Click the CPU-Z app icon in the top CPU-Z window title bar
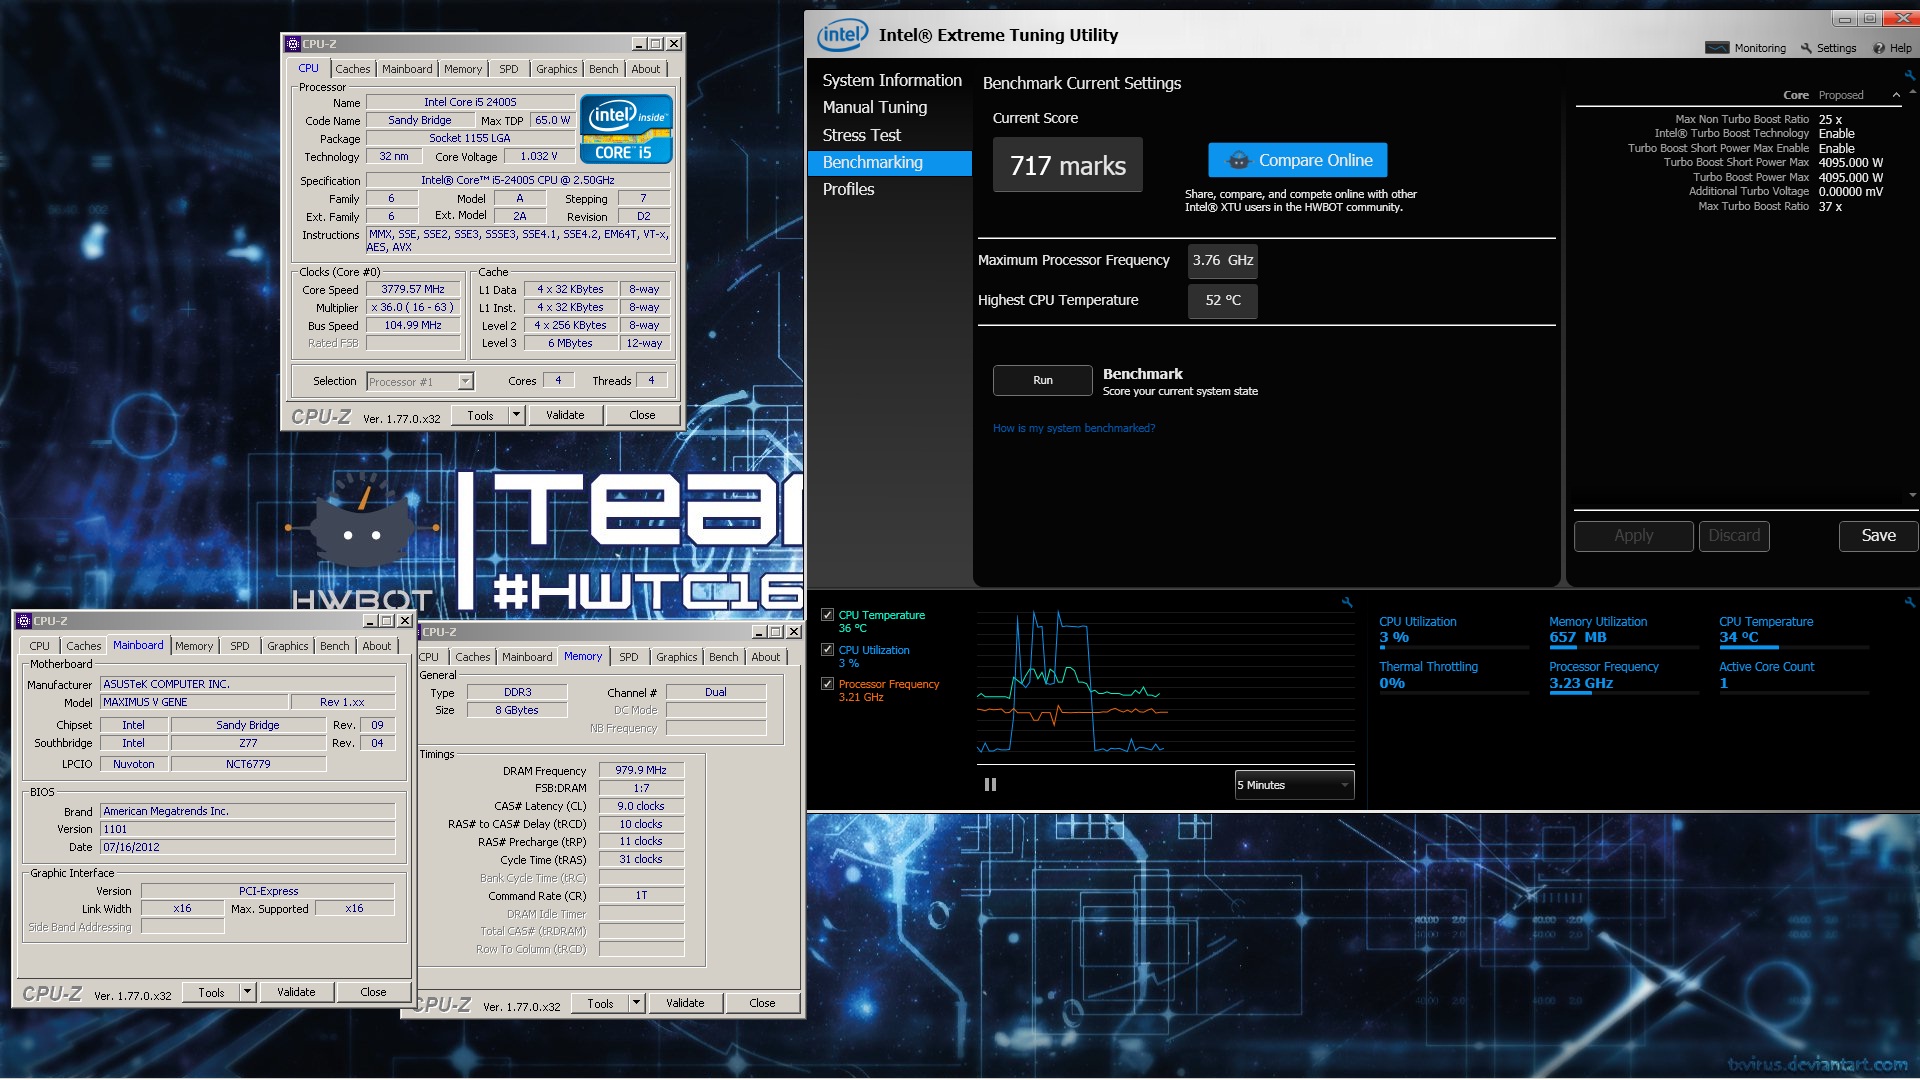The width and height of the screenshot is (1920, 1080). [x=293, y=44]
